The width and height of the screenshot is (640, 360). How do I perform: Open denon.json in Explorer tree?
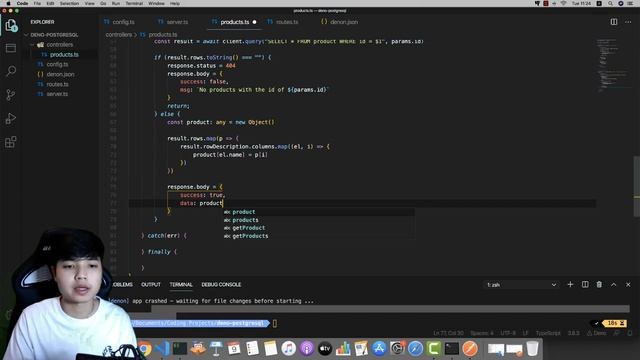coord(60,74)
